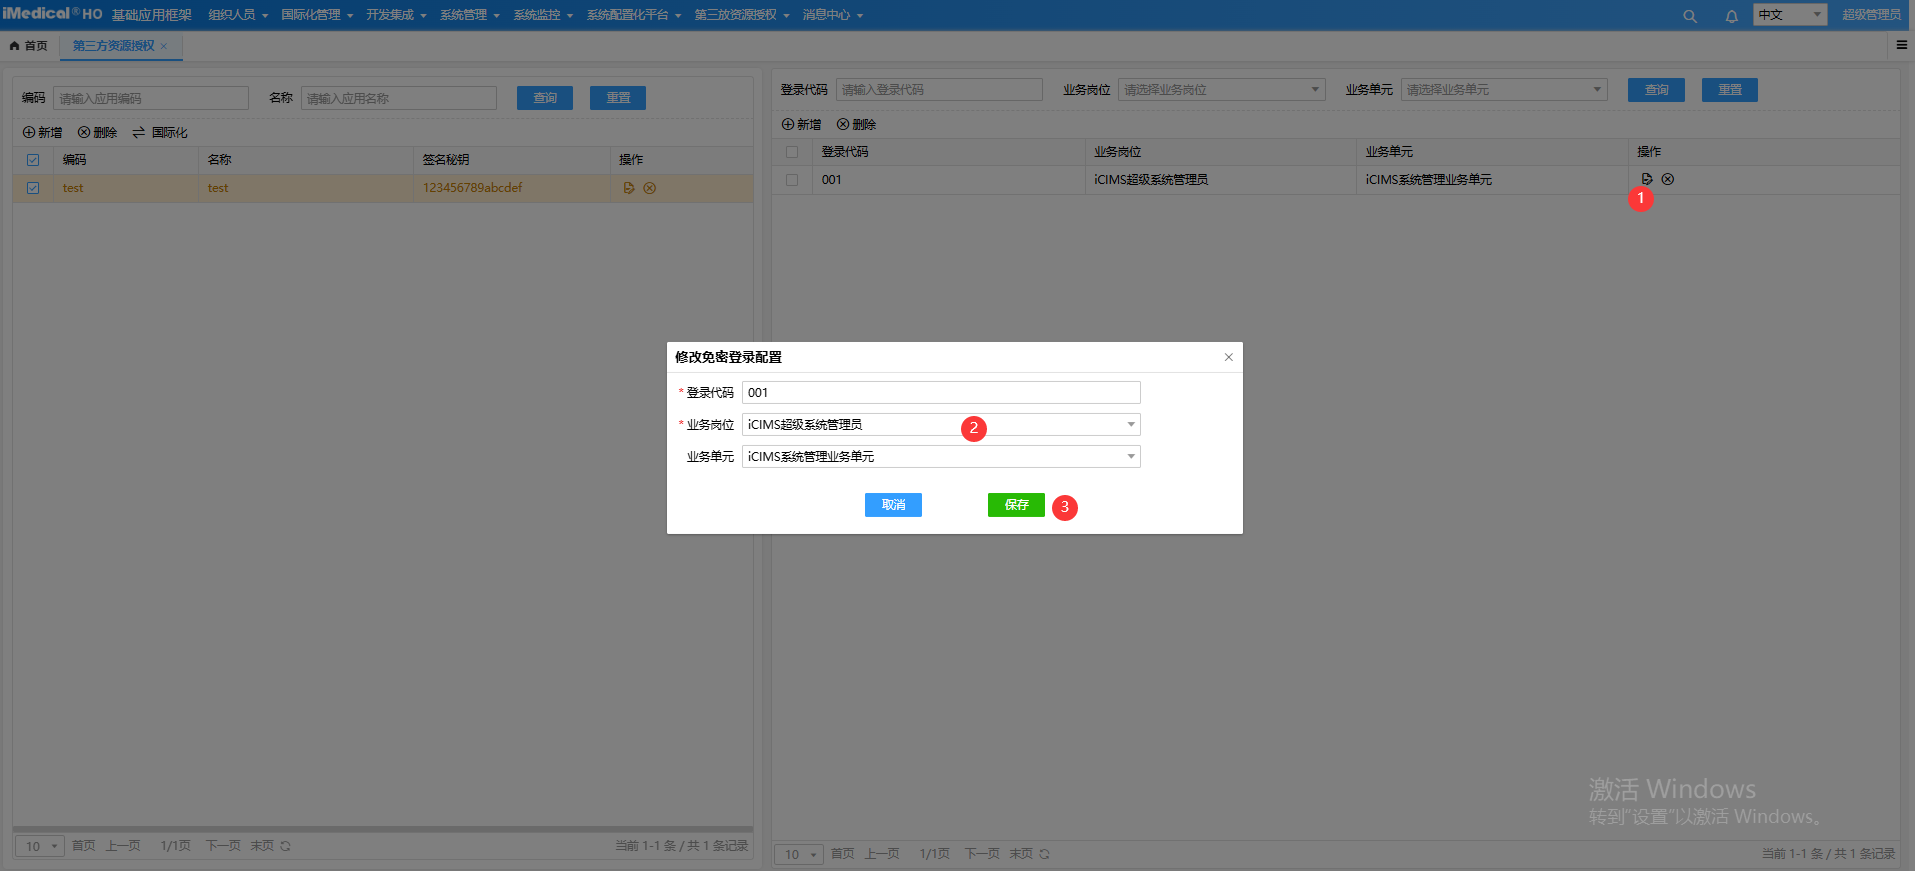The height and width of the screenshot is (871, 1915).
Task: Toggle the select-all checkbox in left table
Action: tap(33, 160)
